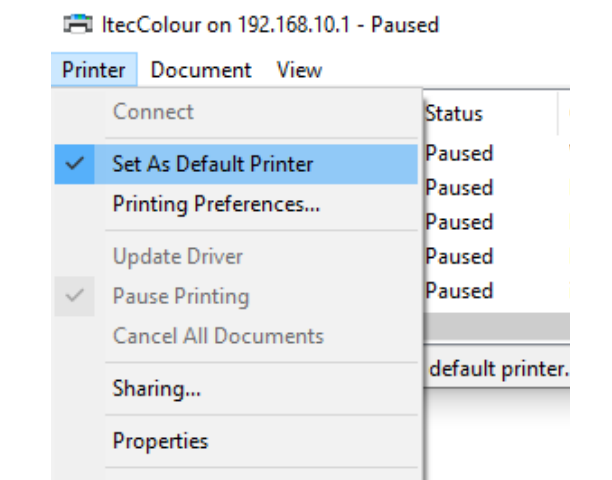This screenshot has height=480, width=612.
Task: Select the third Paused job row
Action: coord(459,222)
